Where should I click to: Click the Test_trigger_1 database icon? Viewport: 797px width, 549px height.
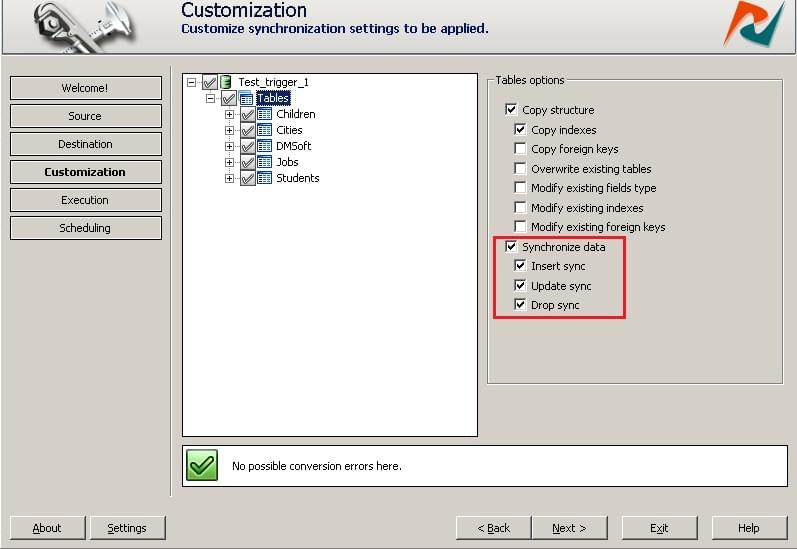point(226,82)
